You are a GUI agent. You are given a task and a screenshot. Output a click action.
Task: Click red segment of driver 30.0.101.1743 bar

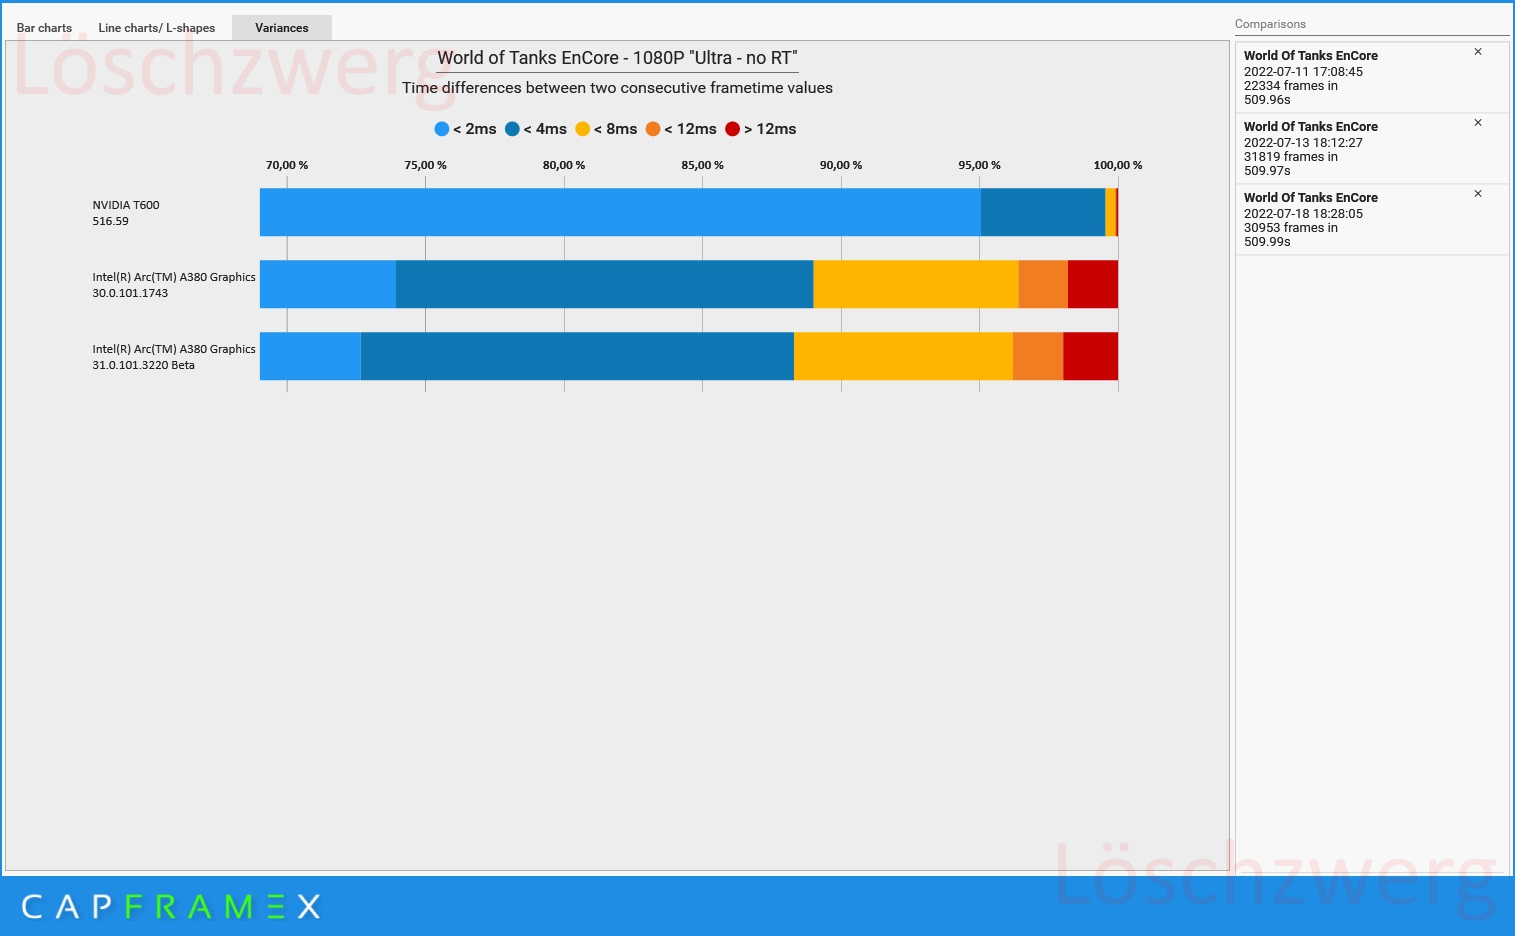[1093, 284]
